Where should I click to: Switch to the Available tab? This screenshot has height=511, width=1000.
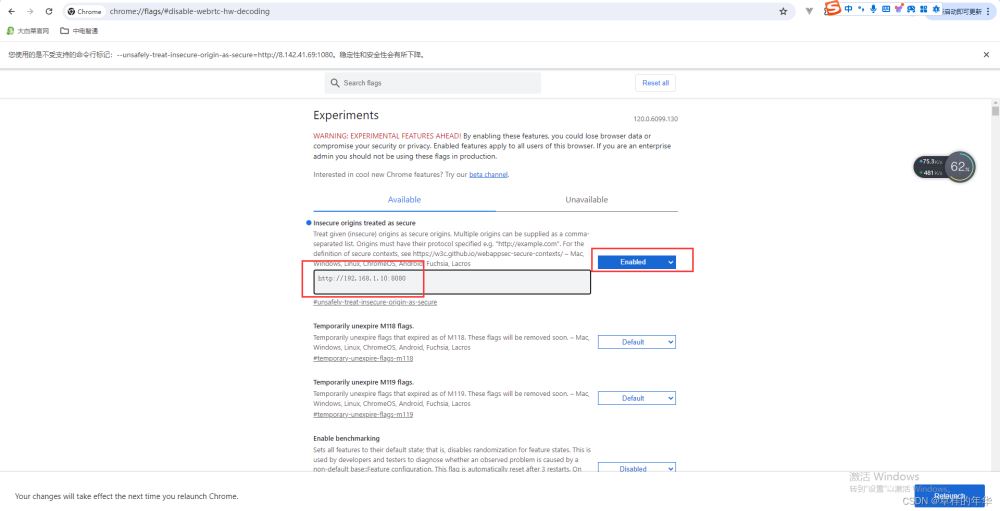[x=404, y=200]
